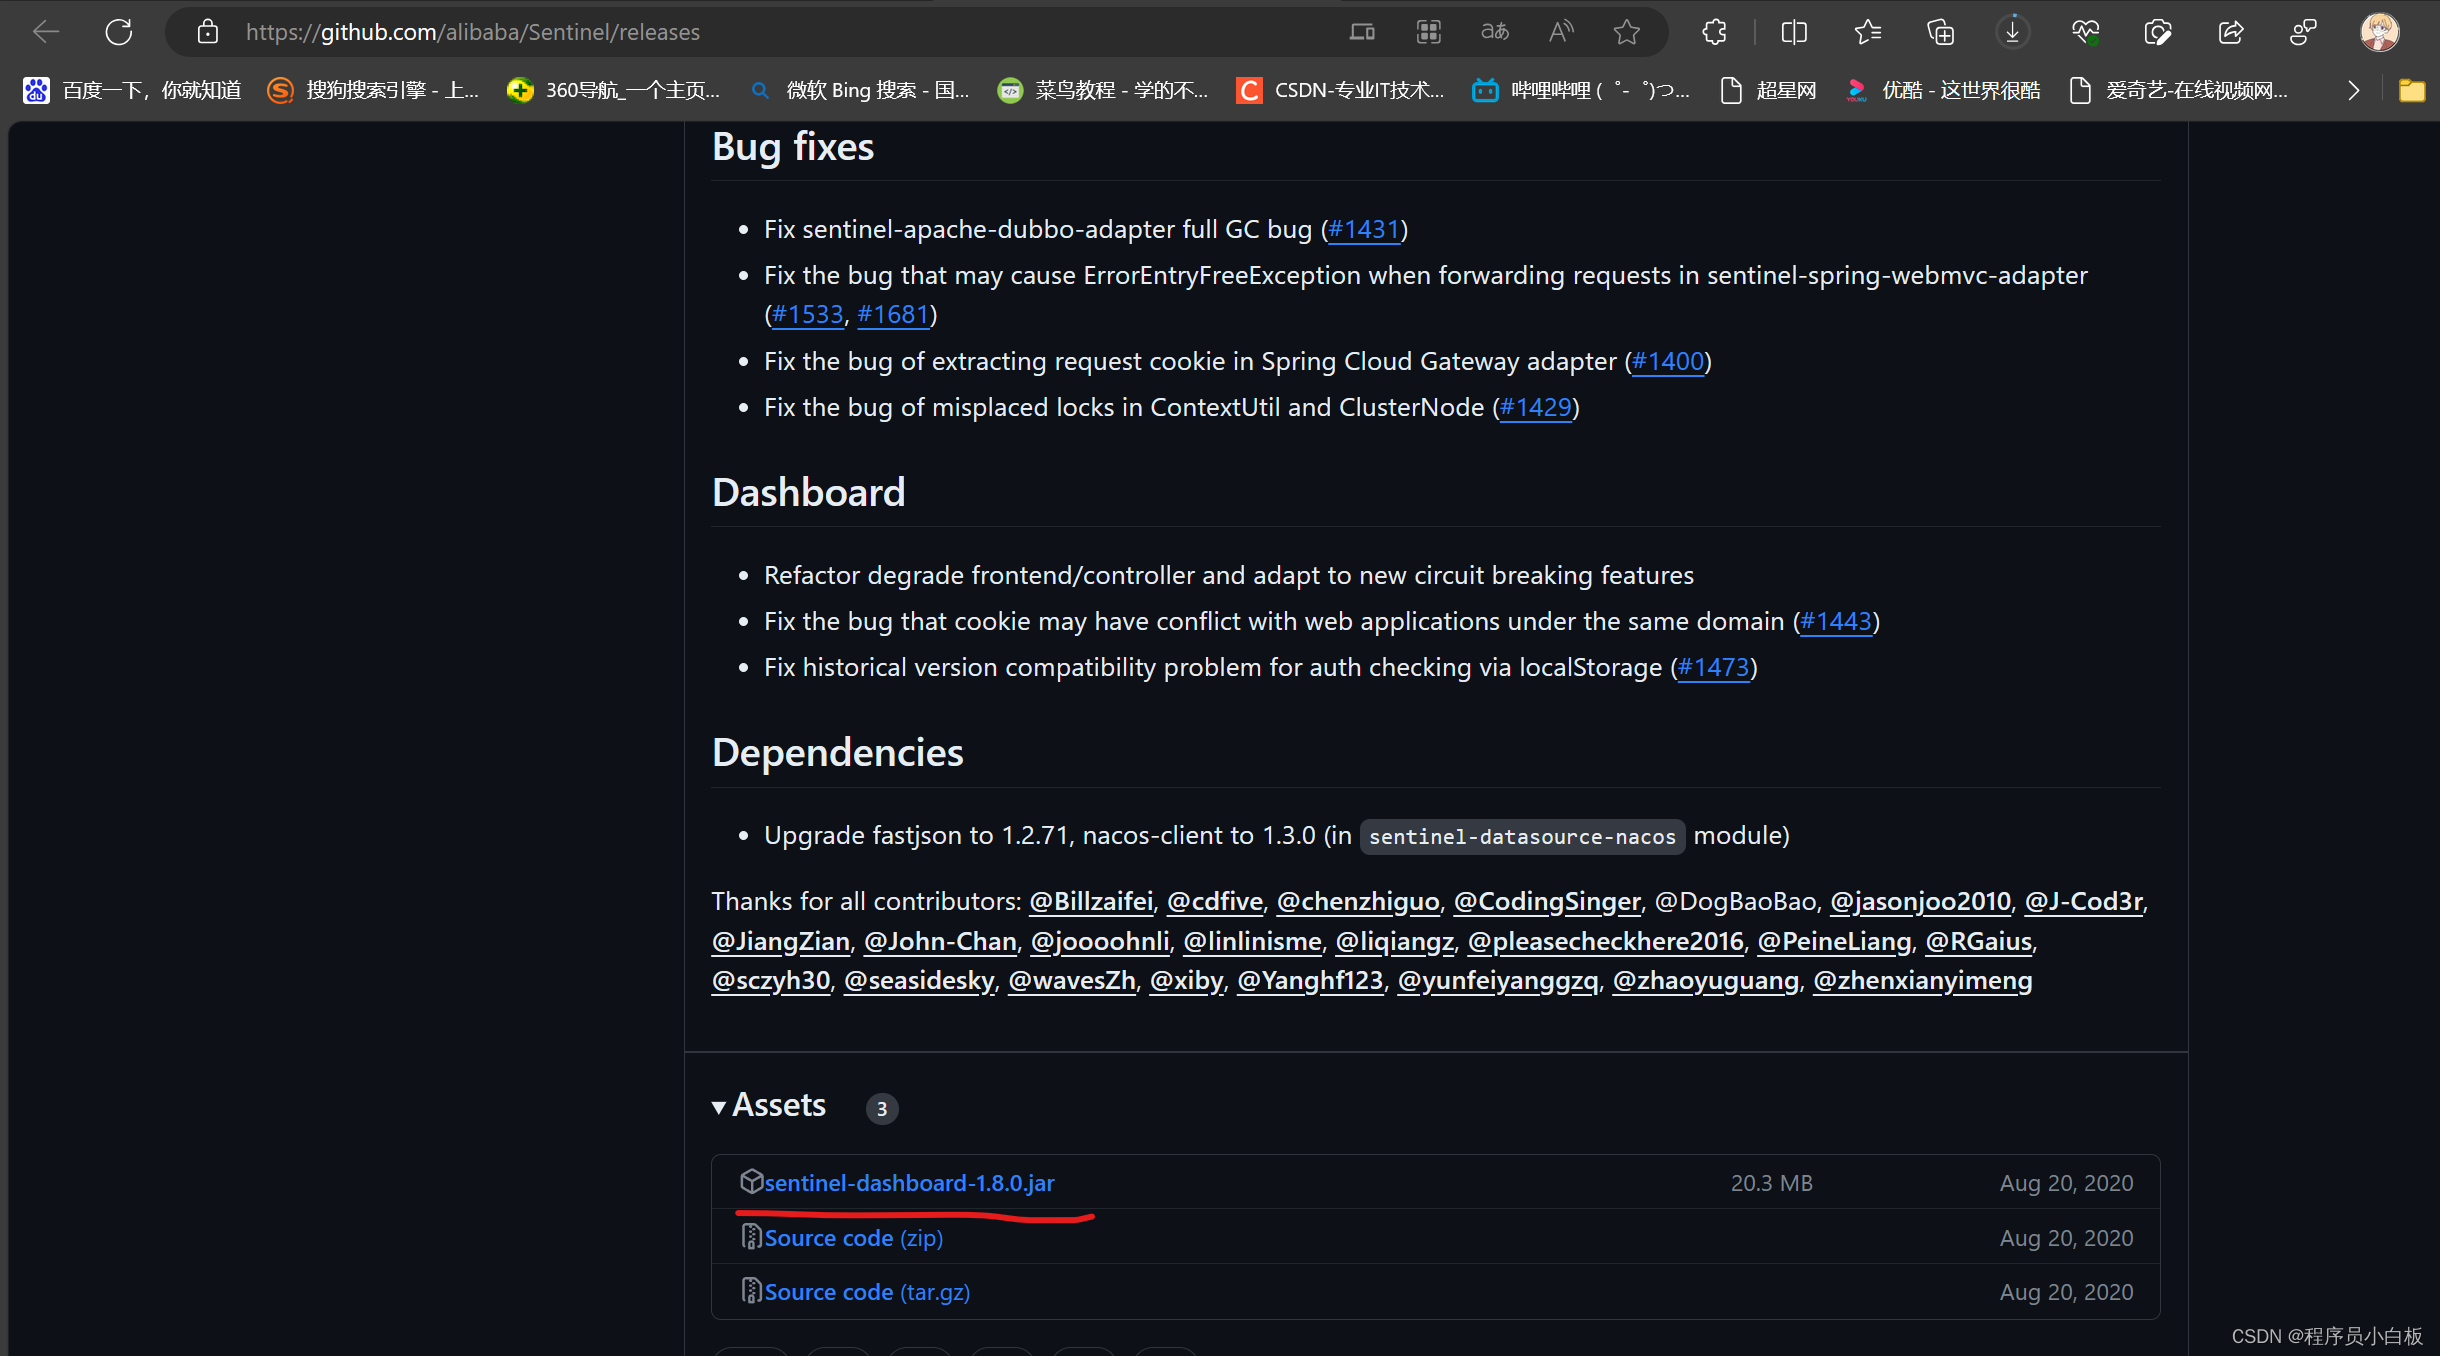This screenshot has width=2440, height=1356.
Task: Visit @CodingSinger contributor profile
Action: 1547,902
